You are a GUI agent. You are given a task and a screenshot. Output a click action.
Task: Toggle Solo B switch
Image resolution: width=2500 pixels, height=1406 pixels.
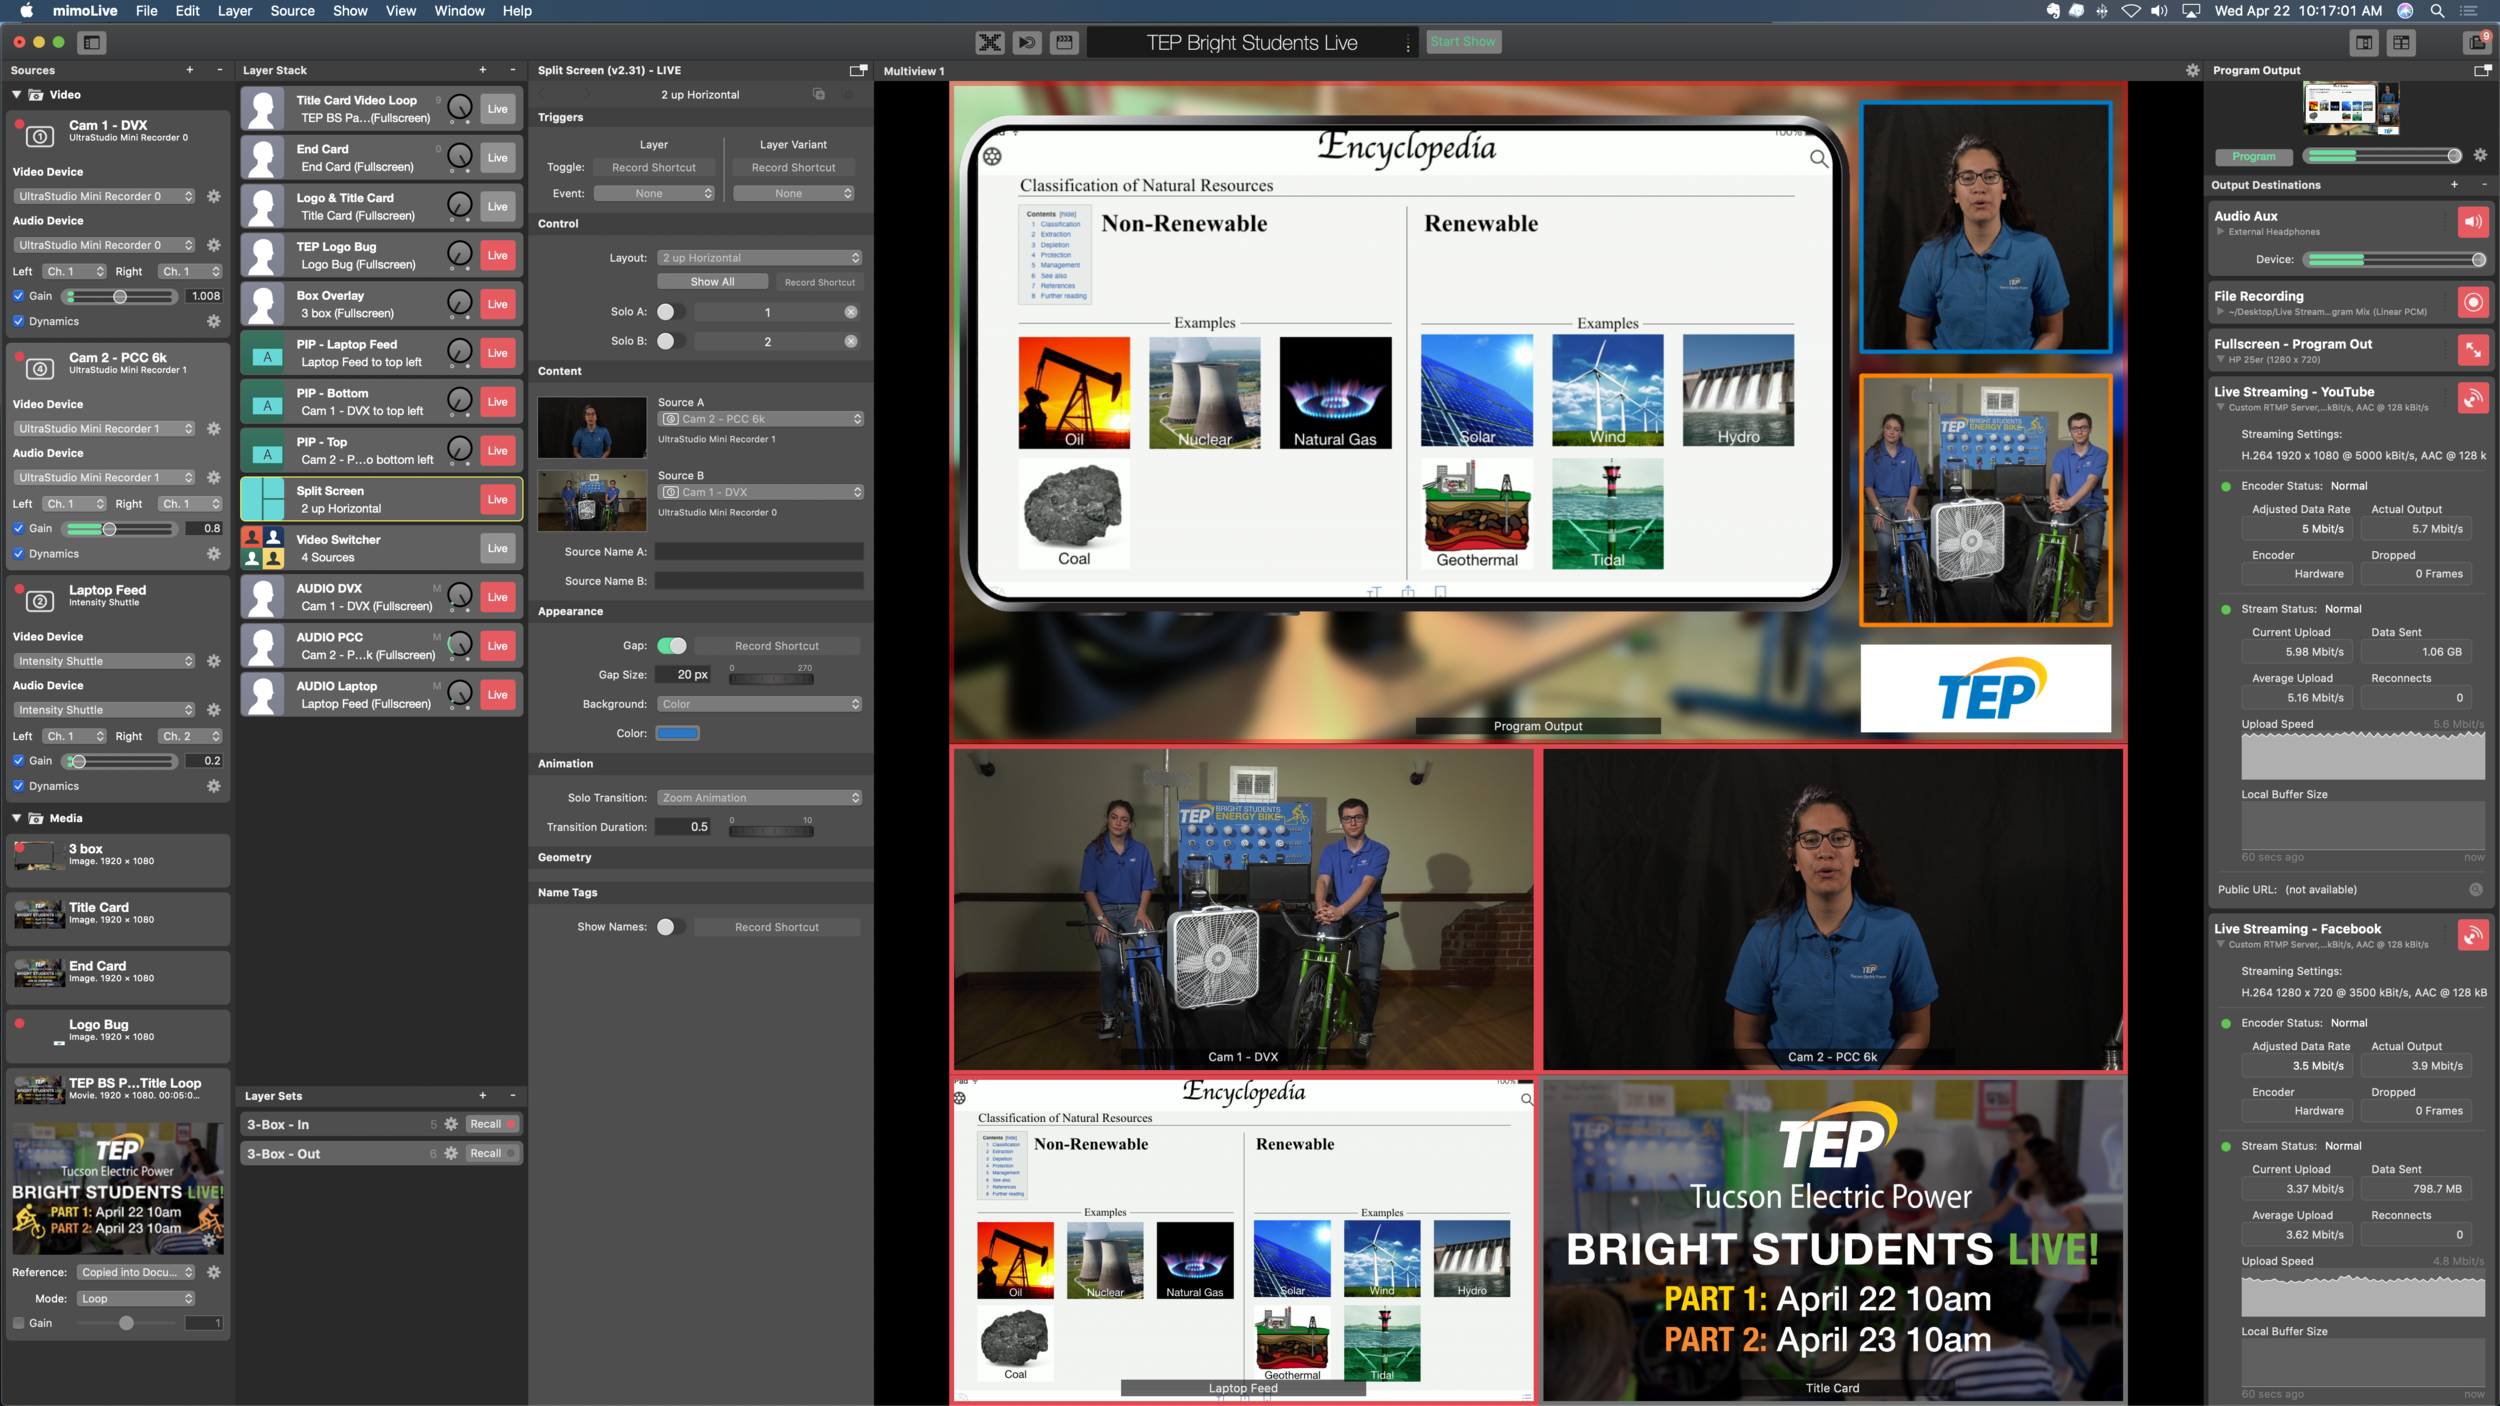(x=671, y=341)
